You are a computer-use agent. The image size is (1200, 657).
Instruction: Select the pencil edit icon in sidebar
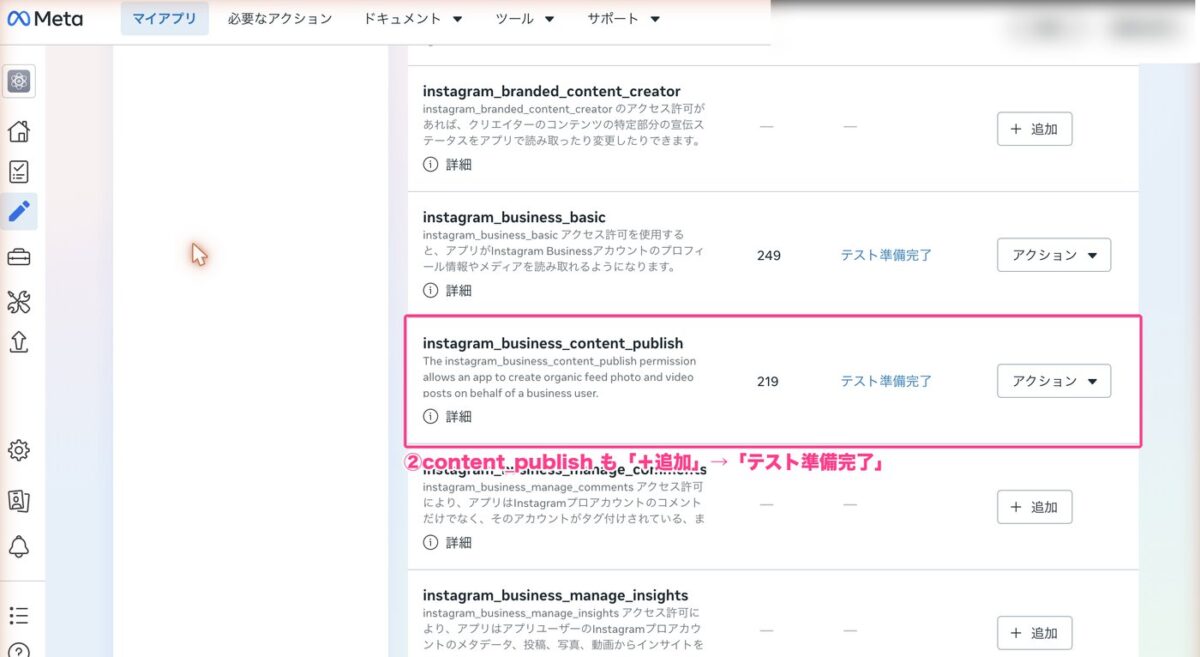(x=19, y=211)
